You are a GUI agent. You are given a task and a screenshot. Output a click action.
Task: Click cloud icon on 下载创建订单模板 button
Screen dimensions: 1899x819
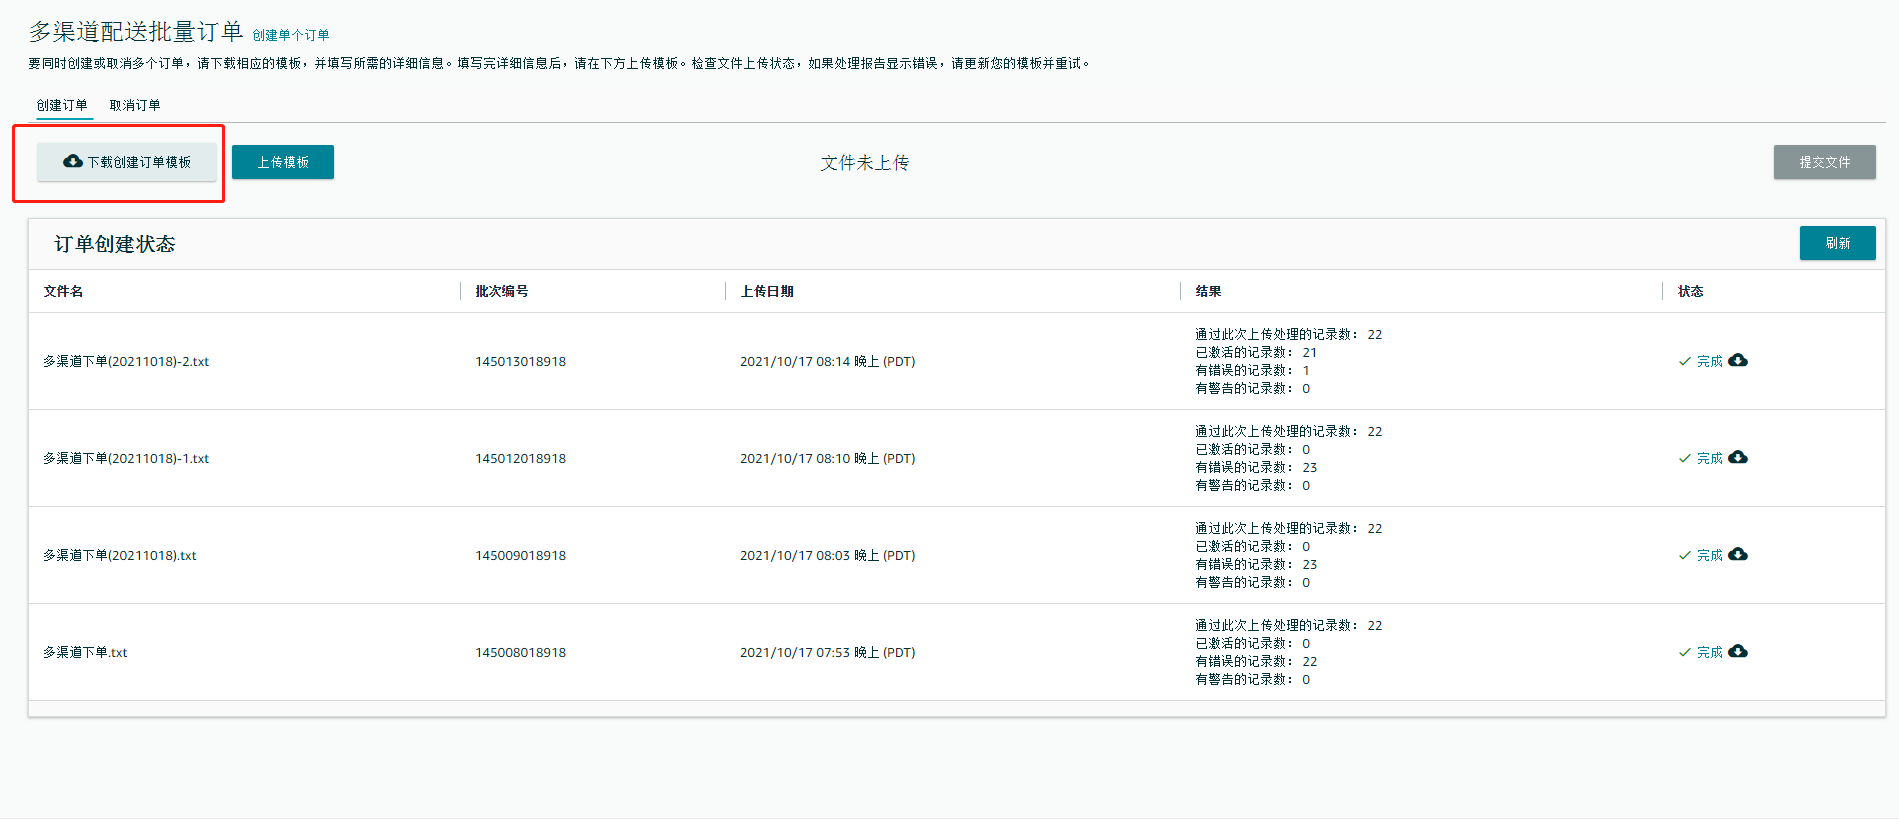pos(73,161)
